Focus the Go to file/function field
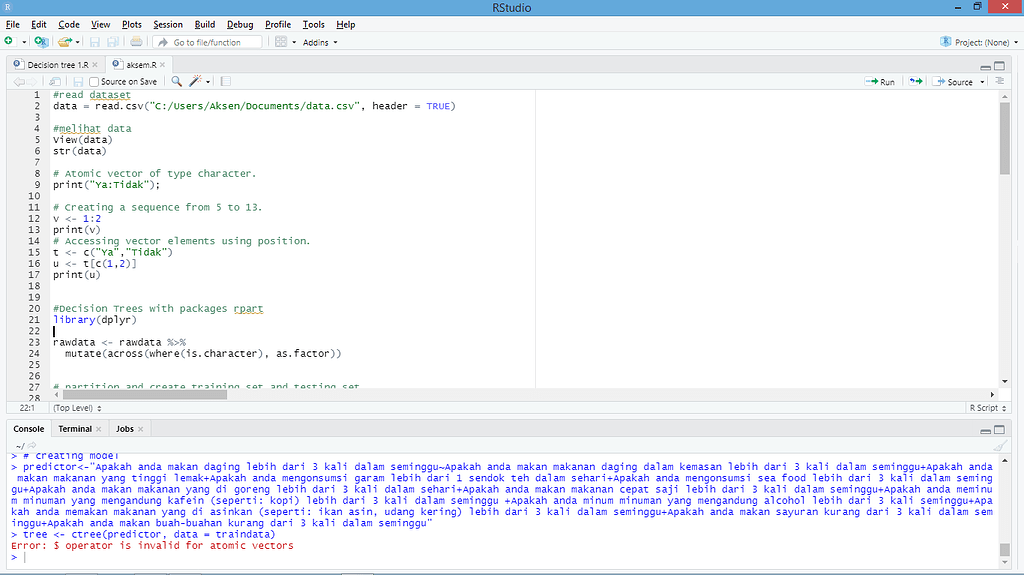 tap(208, 42)
